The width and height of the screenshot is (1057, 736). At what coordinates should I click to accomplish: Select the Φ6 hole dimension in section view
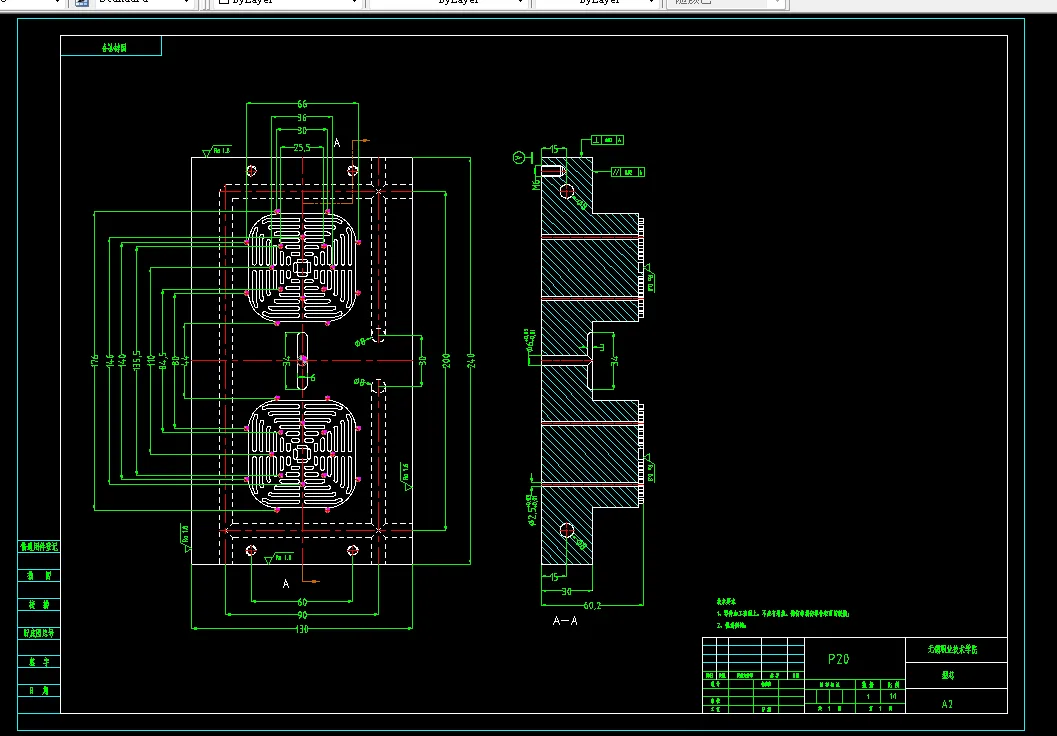tap(531, 340)
